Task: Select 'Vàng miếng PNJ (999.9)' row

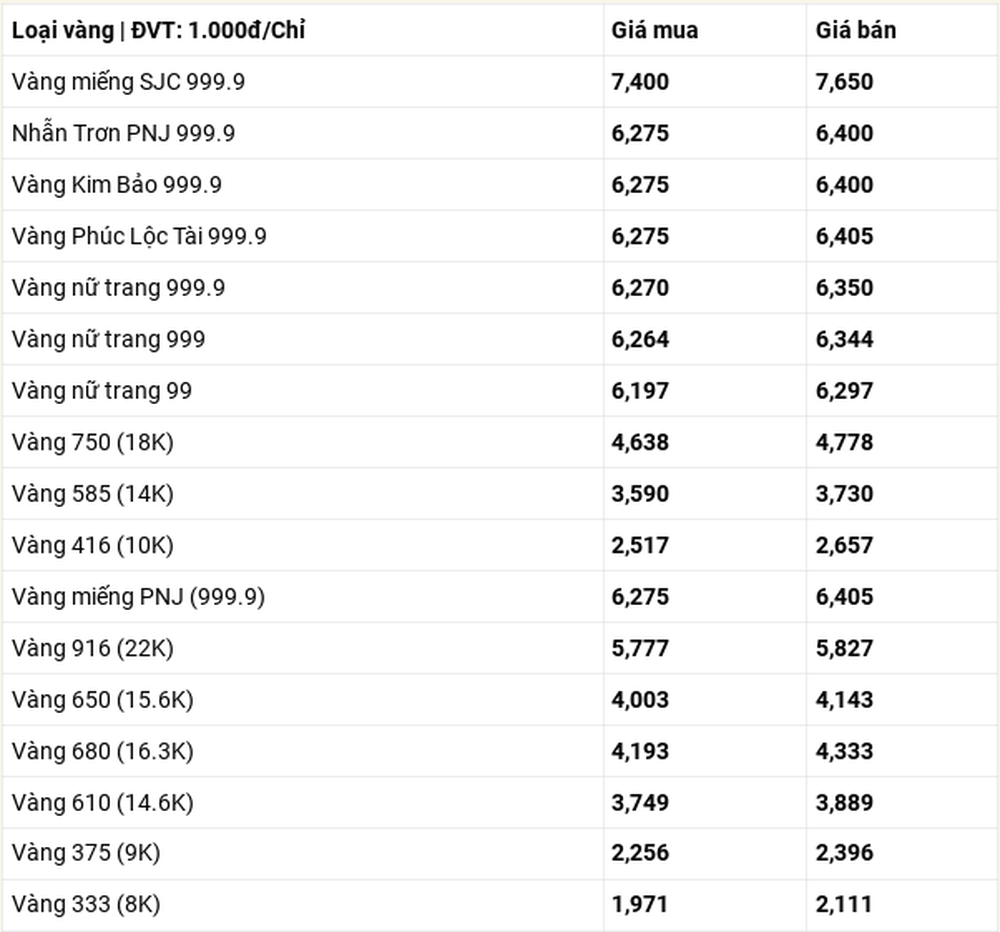Action: tap(500, 596)
